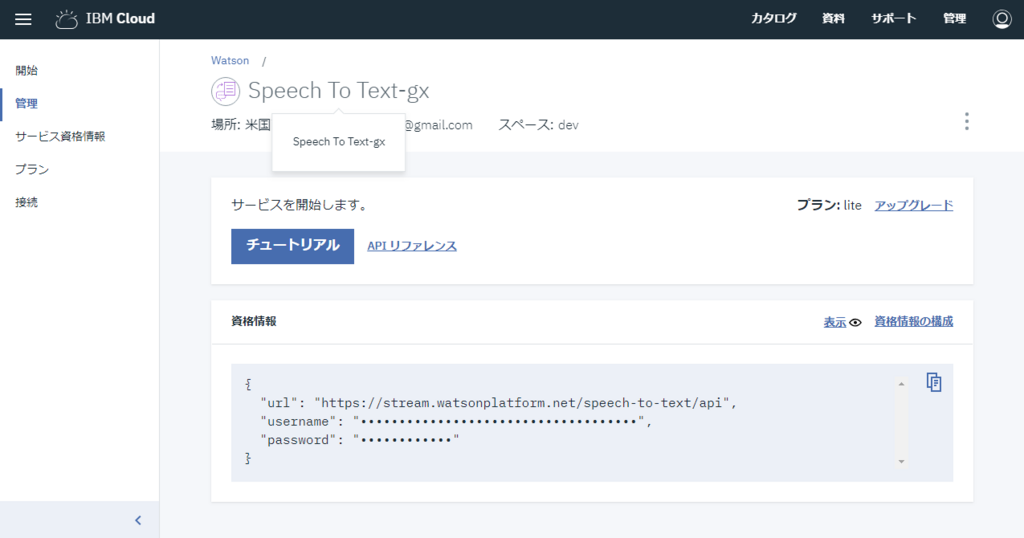1024x538 pixels.
Task: Open the API リファレンス link
Action: click(412, 245)
